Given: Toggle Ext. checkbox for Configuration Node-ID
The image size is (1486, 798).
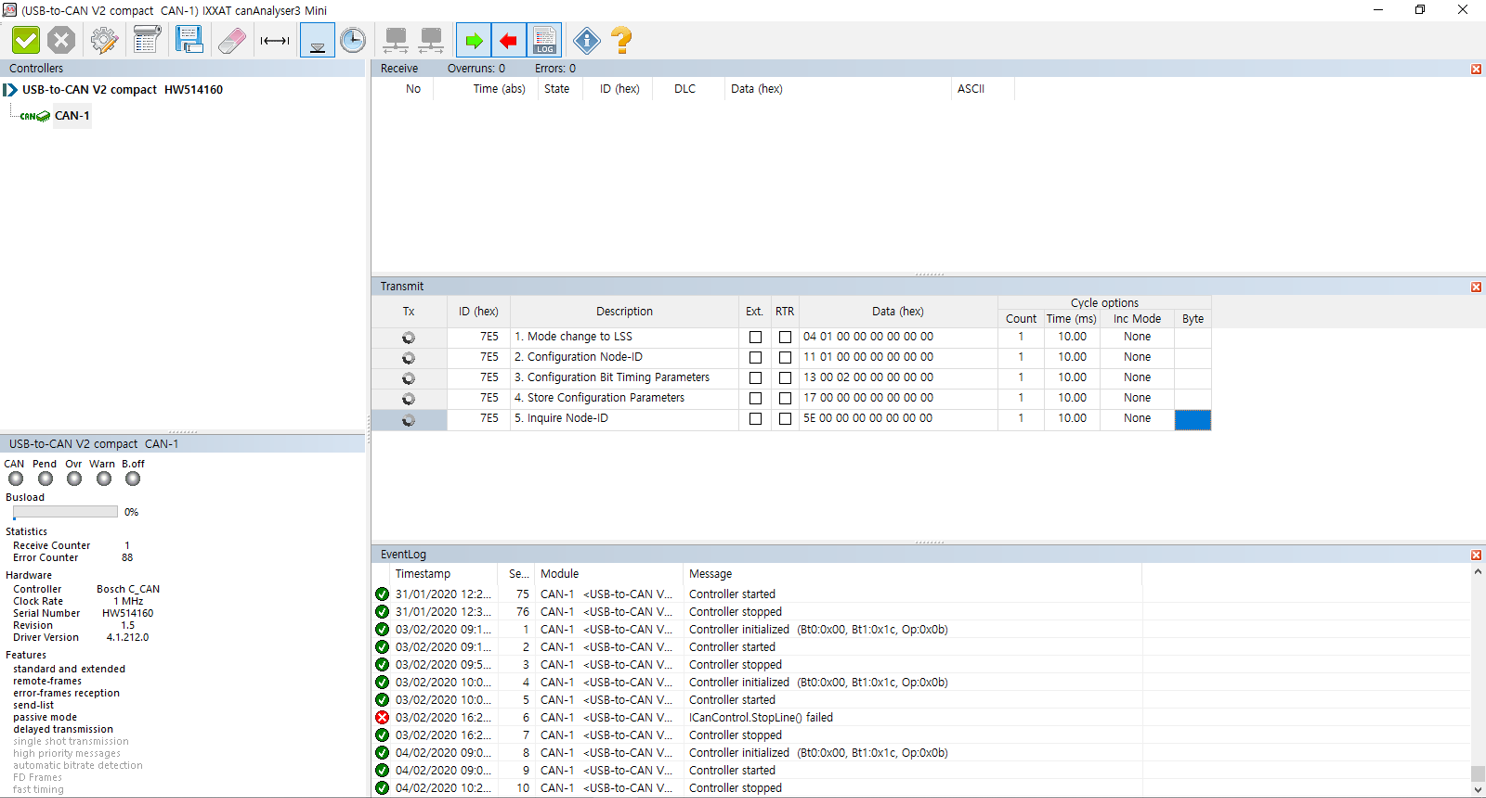Looking at the screenshot, I should (x=755, y=358).
